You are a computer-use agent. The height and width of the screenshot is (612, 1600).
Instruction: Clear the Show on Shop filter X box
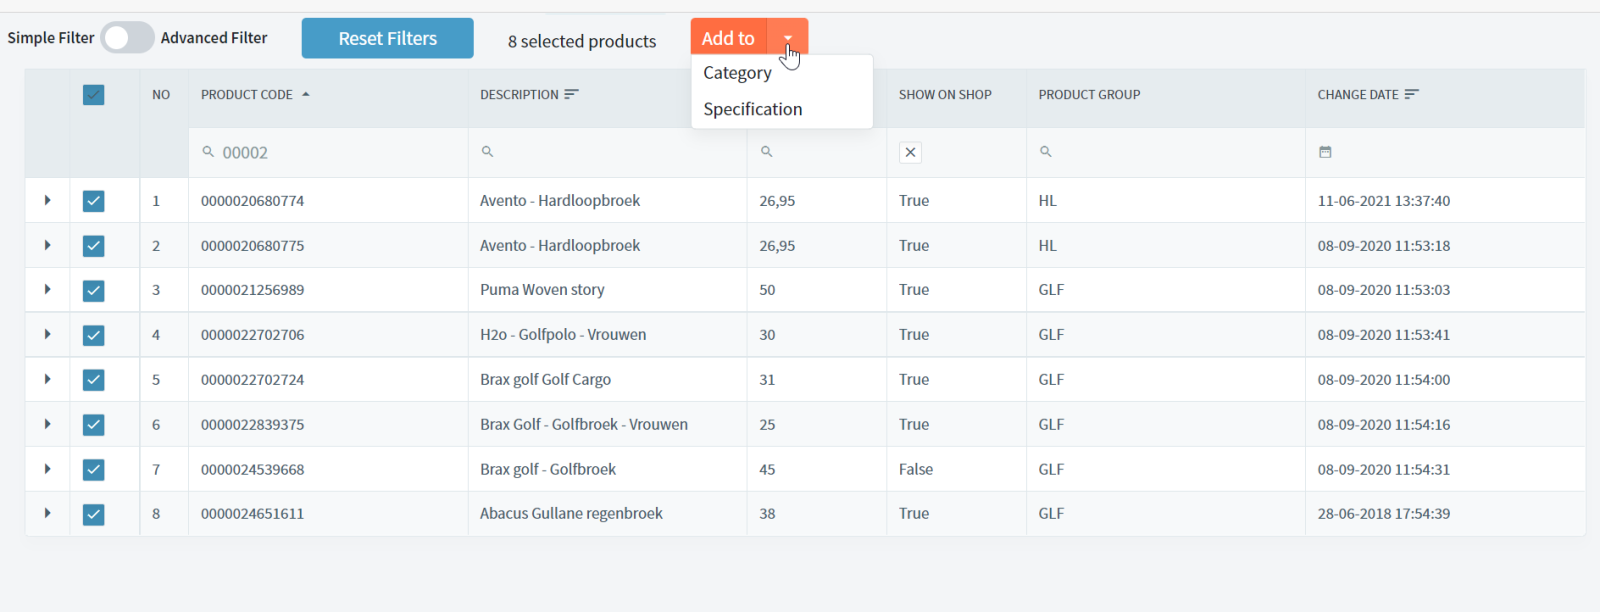pyautogui.click(x=910, y=153)
